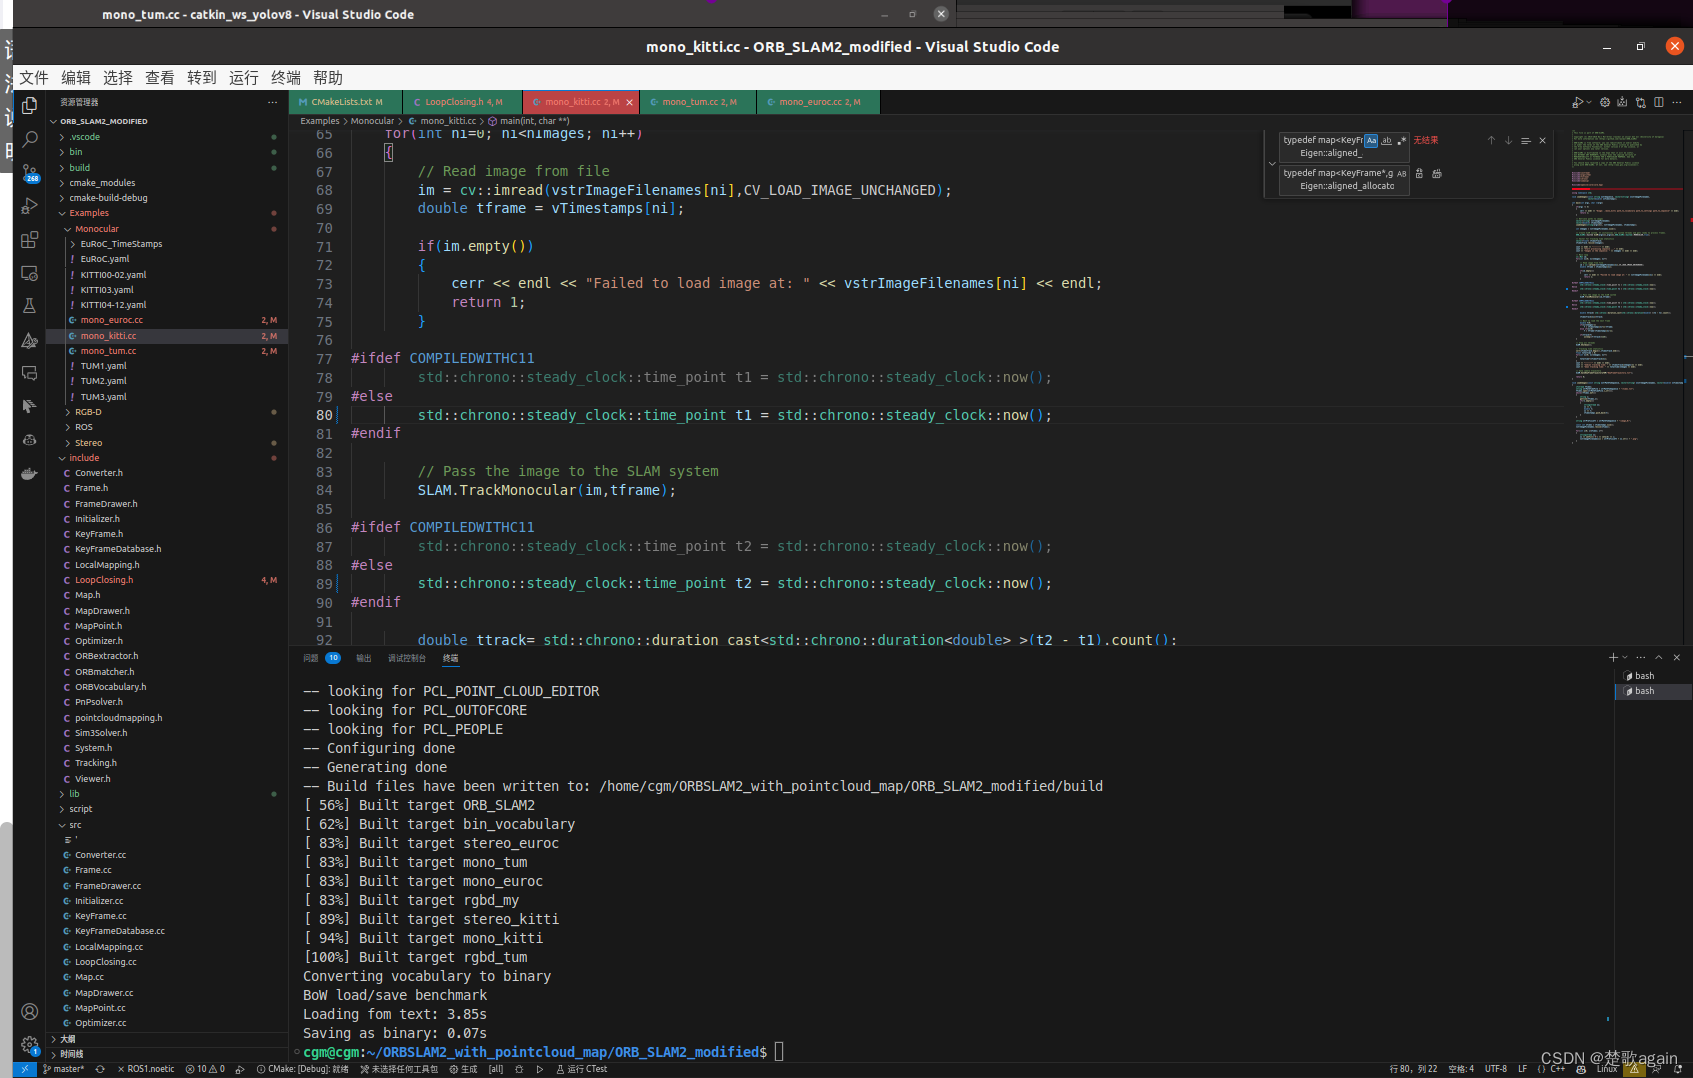
Task: Open the 文件 (File) menu
Action: (x=34, y=78)
